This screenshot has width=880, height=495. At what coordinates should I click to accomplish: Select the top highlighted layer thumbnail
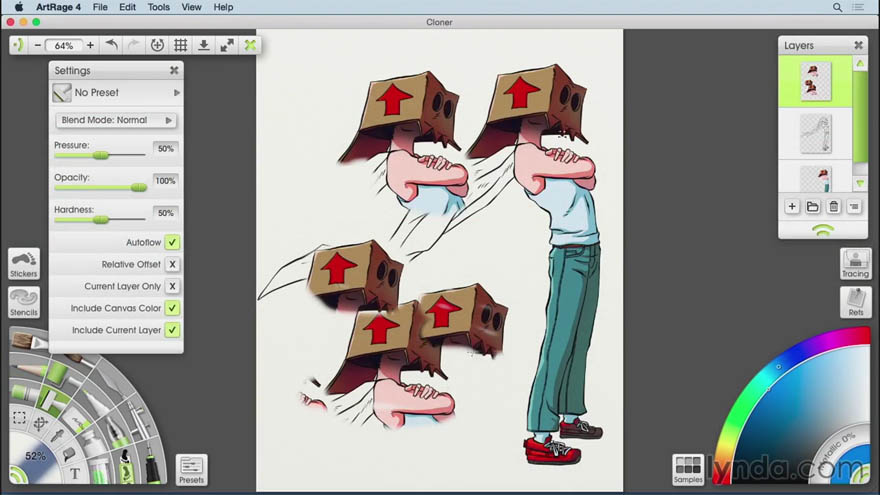(x=816, y=82)
